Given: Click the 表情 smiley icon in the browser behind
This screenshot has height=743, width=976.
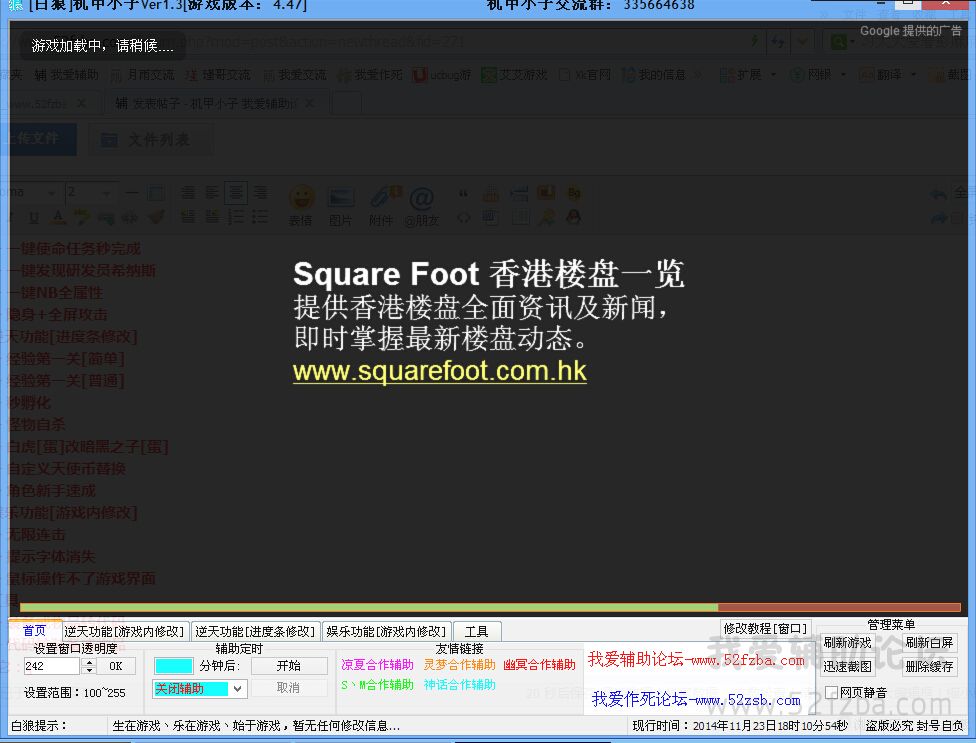Looking at the screenshot, I should click(x=301, y=205).
